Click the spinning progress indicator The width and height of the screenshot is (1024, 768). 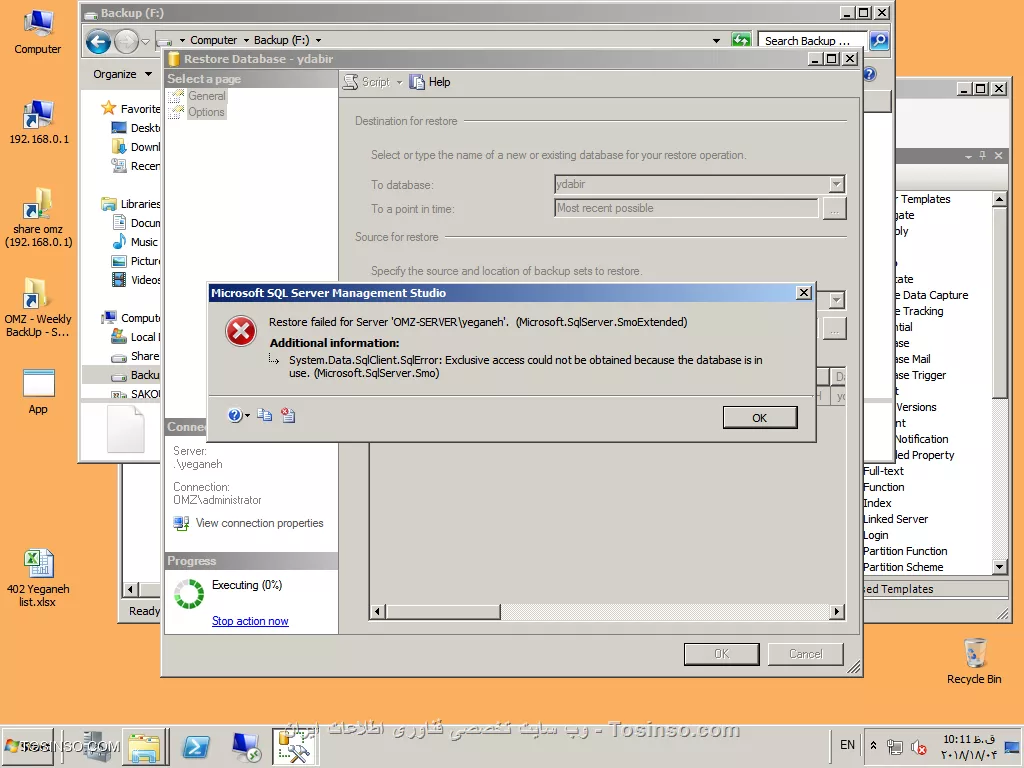pyautogui.click(x=189, y=594)
